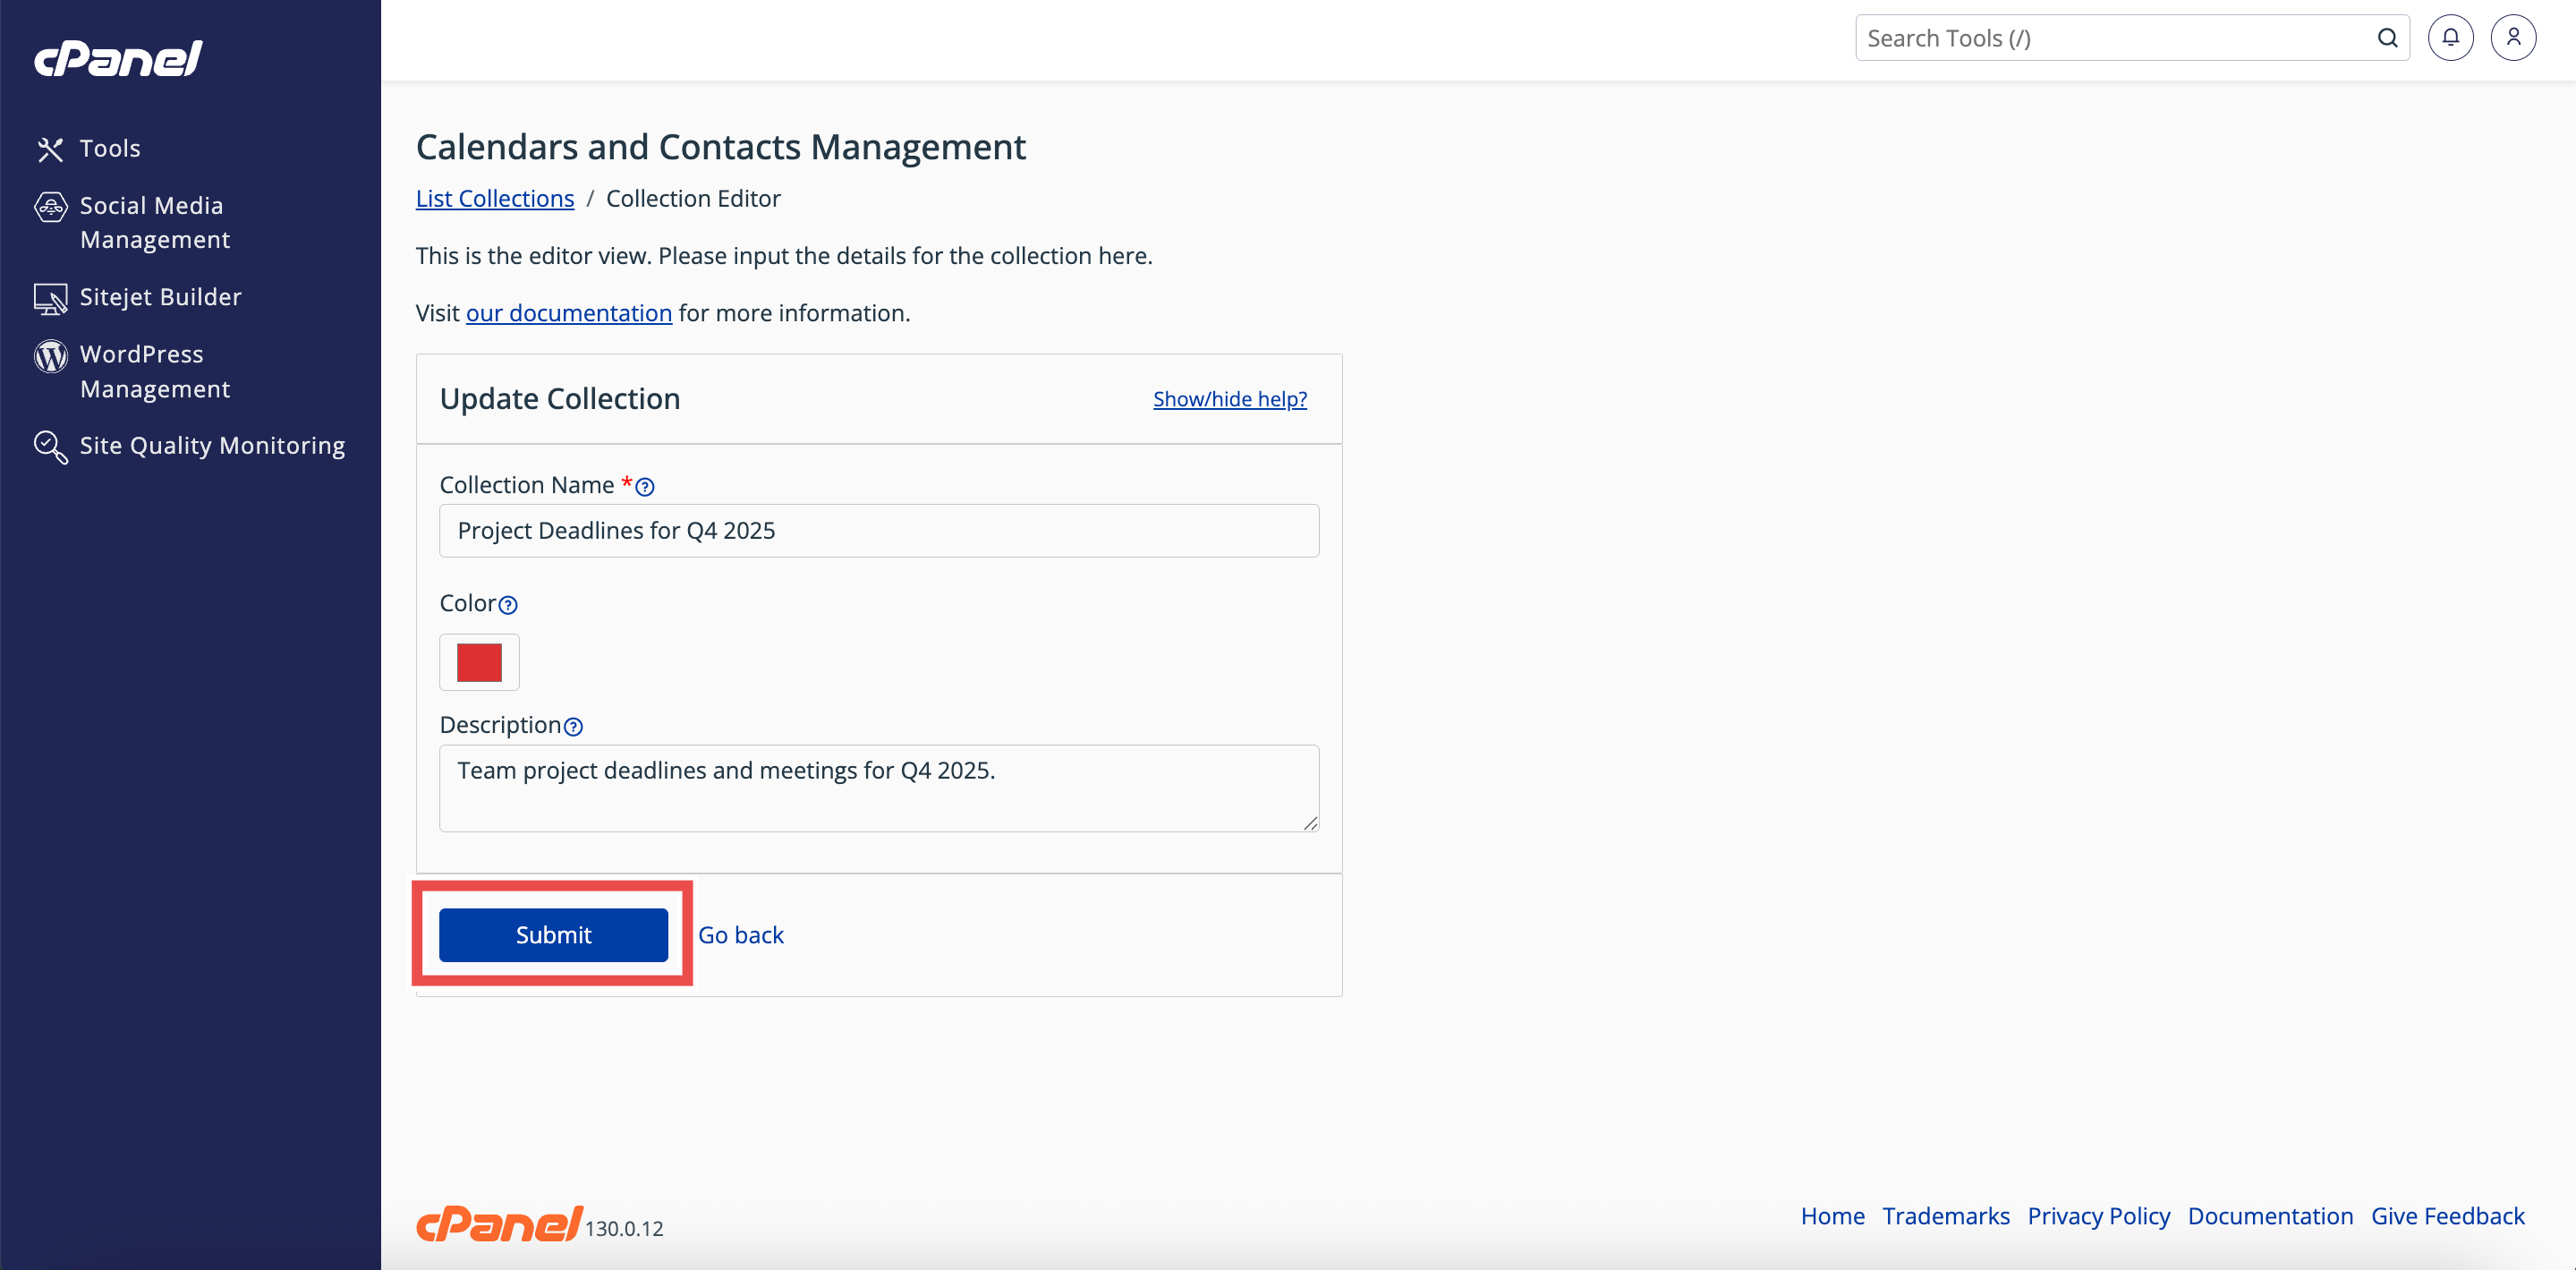Open the notifications bell icon
The height and width of the screenshot is (1270, 2576).
pos(2449,38)
